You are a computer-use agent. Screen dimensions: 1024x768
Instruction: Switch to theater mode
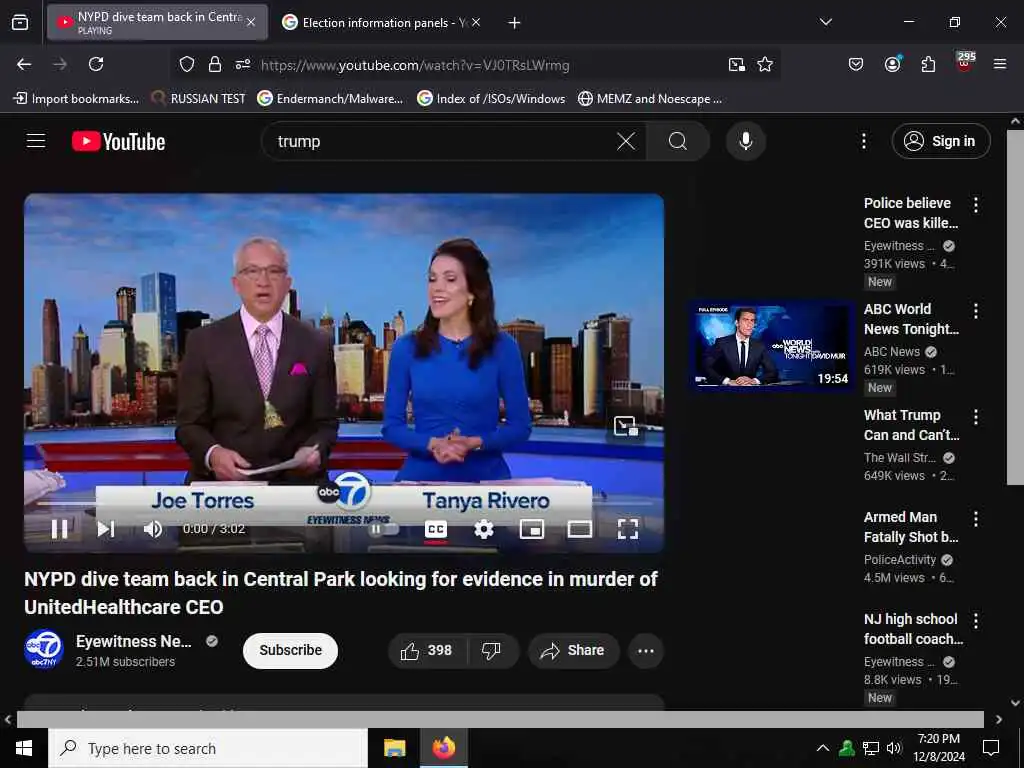tap(579, 529)
